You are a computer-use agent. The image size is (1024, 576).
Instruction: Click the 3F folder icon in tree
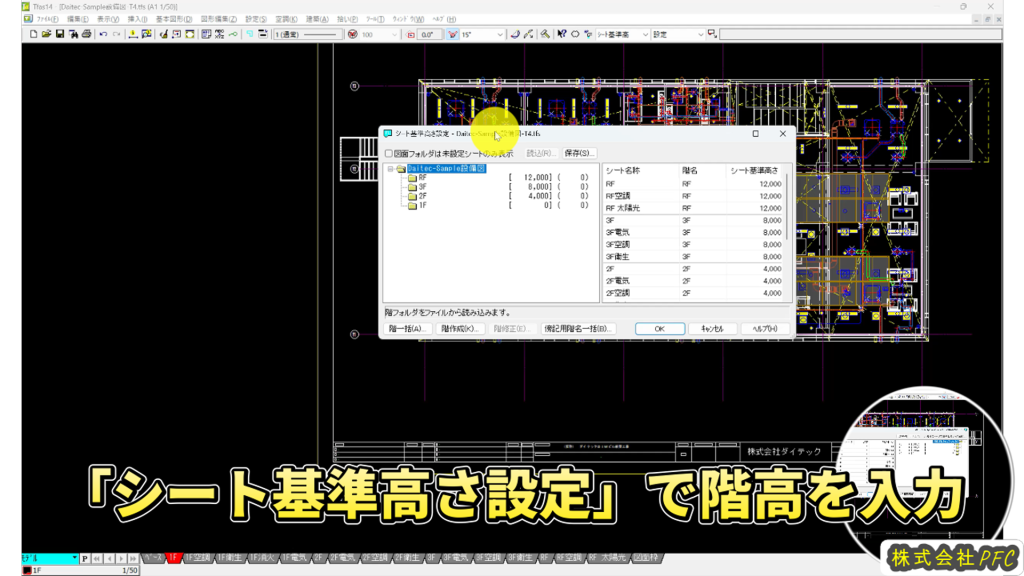point(411,187)
